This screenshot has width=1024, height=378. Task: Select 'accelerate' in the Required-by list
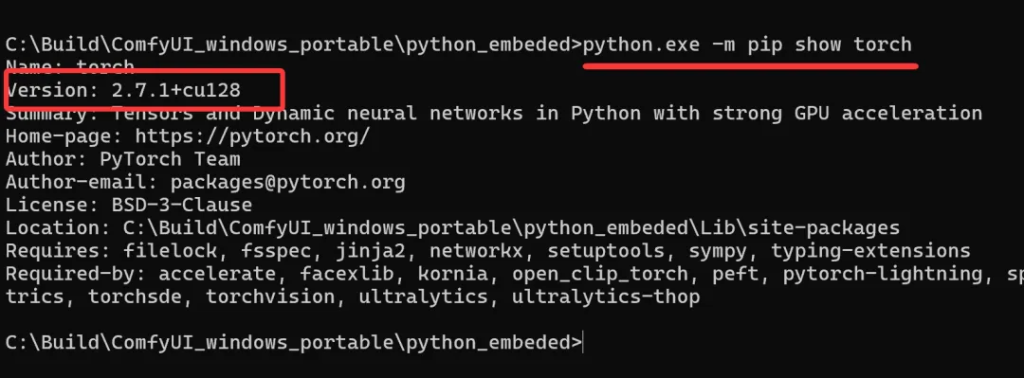click(x=217, y=274)
